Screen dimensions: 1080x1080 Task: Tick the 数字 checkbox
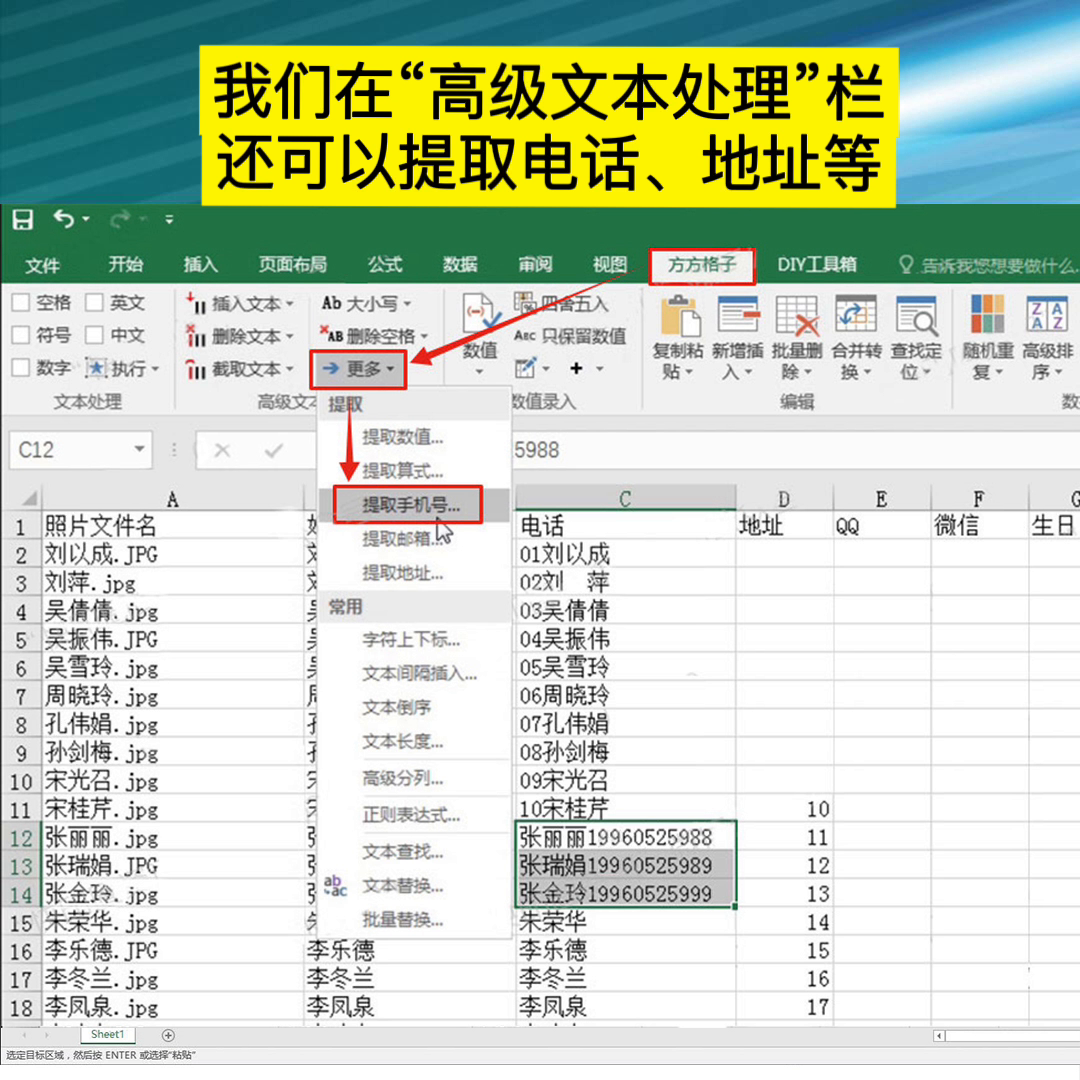[21, 367]
